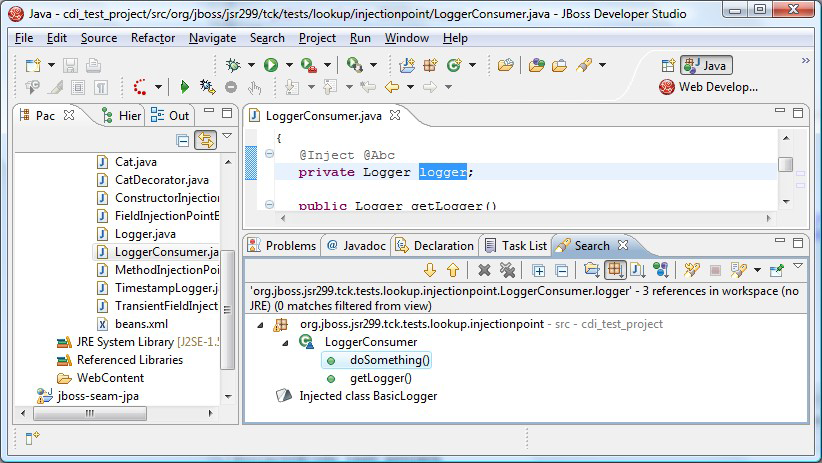This screenshot has width=822, height=463.
Task: Remove all matches in Search view
Action: [x=507, y=270]
